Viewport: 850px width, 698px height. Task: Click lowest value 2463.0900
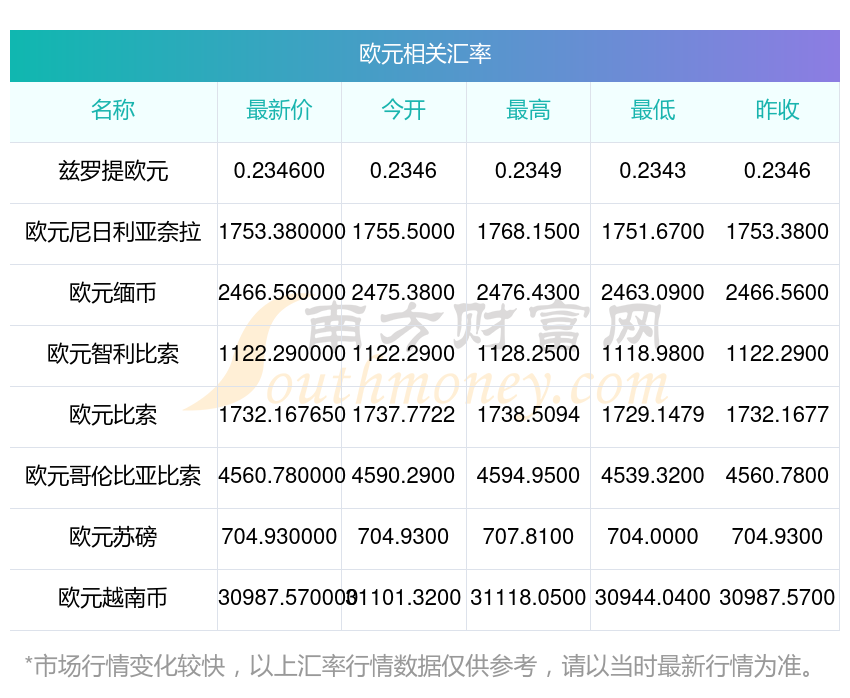tap(653, 293)
